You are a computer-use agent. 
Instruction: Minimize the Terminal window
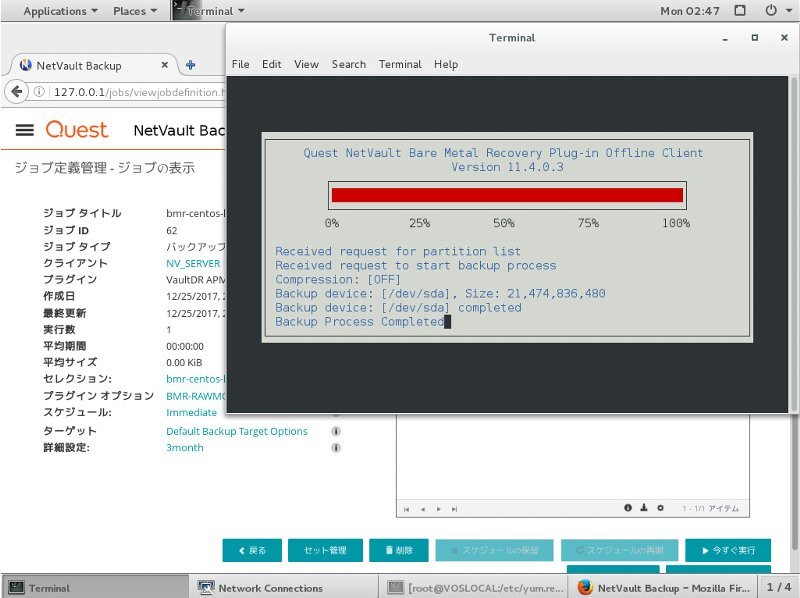click(x=725, y=39)
